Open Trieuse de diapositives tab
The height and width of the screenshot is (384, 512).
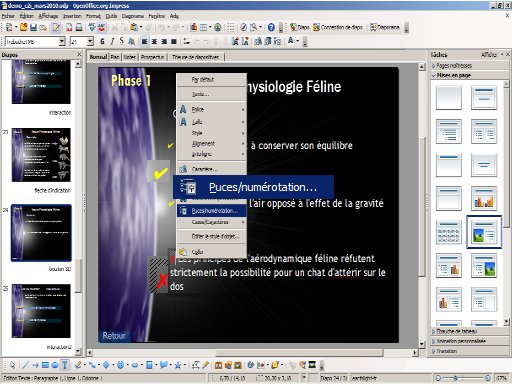[196, 57]
